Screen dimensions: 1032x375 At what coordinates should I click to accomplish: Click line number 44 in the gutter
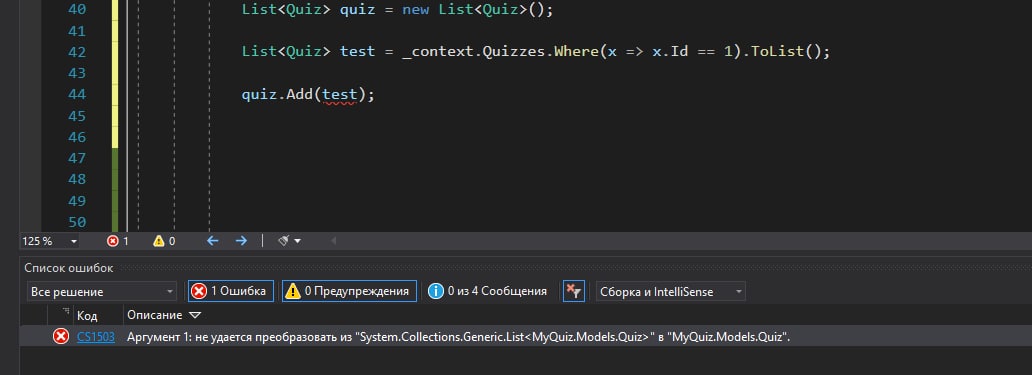point(77,95)
